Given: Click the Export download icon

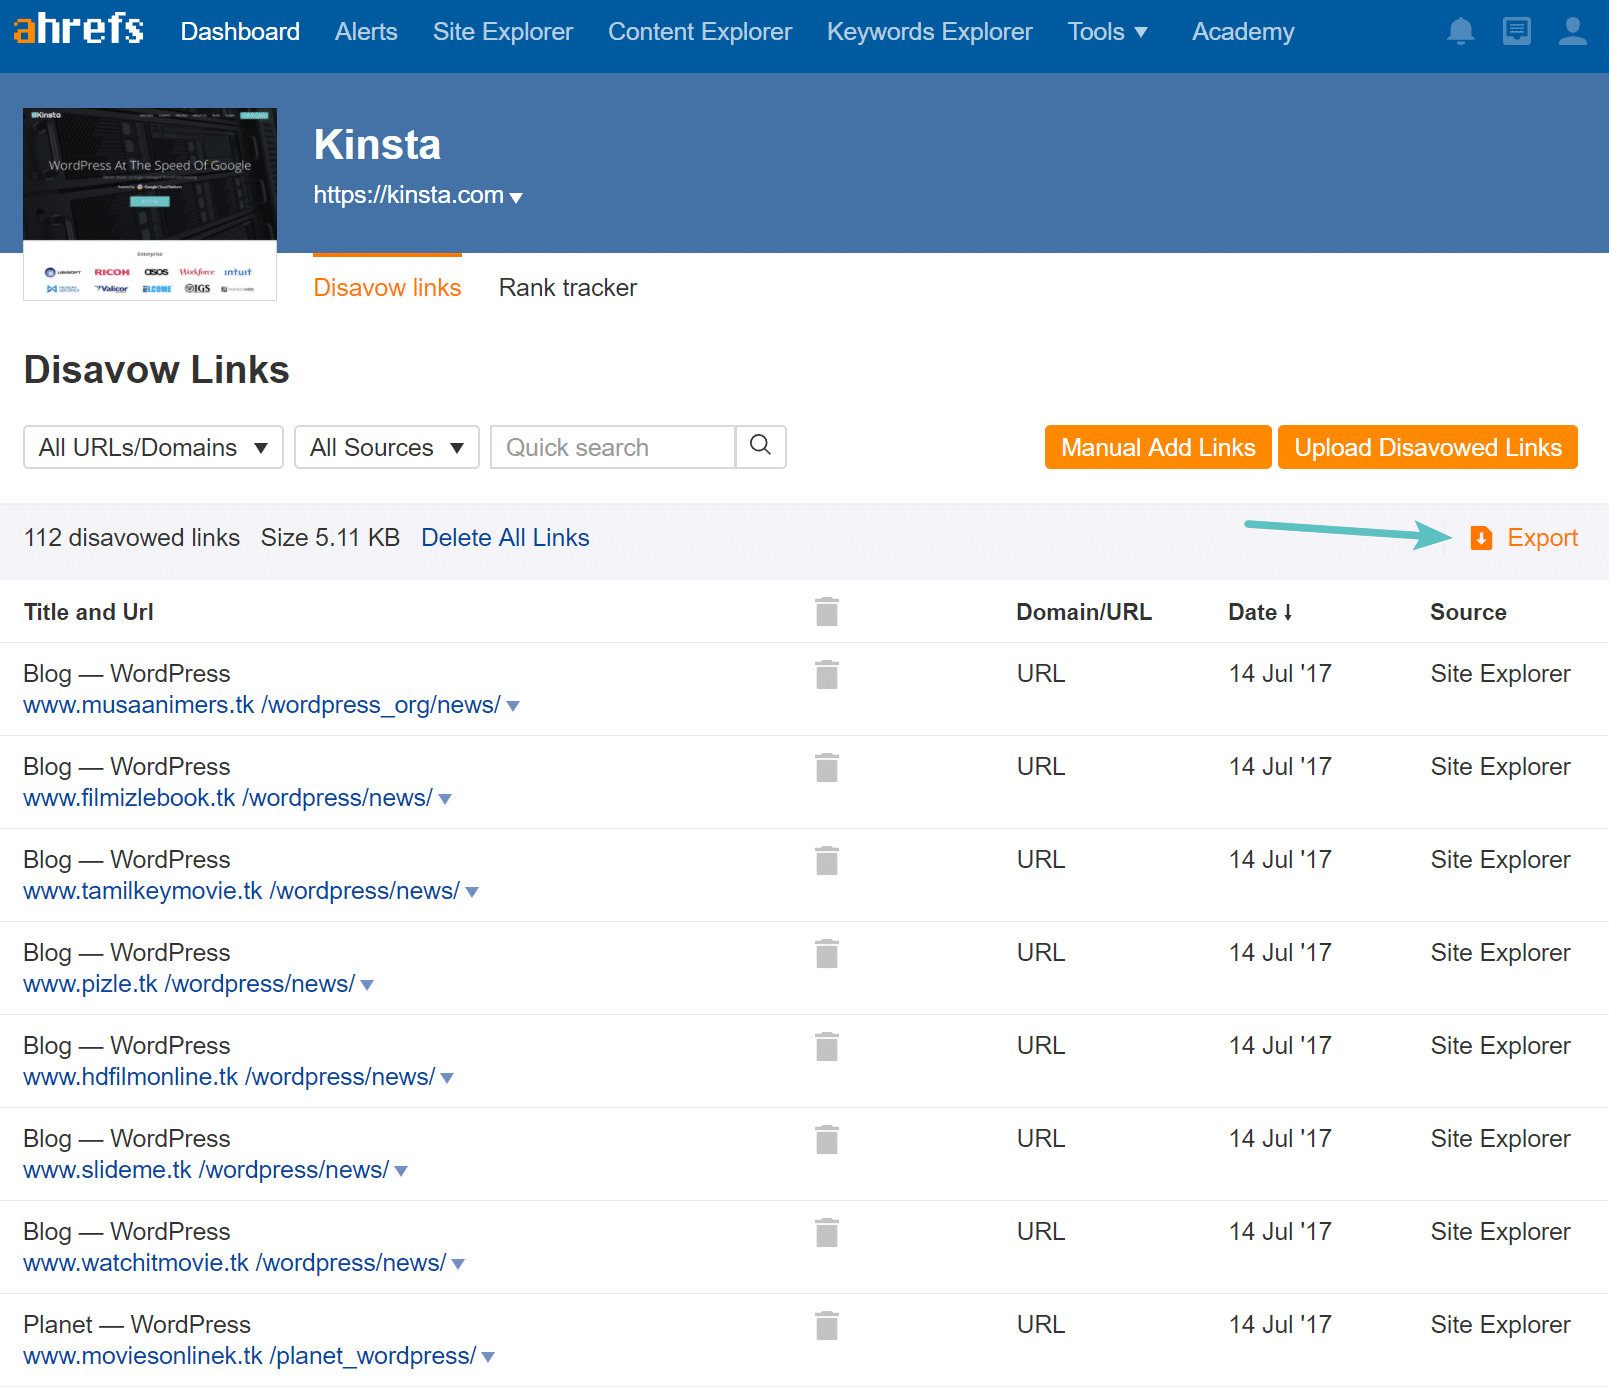Looking at the screenshot, I should point(1481,537).
